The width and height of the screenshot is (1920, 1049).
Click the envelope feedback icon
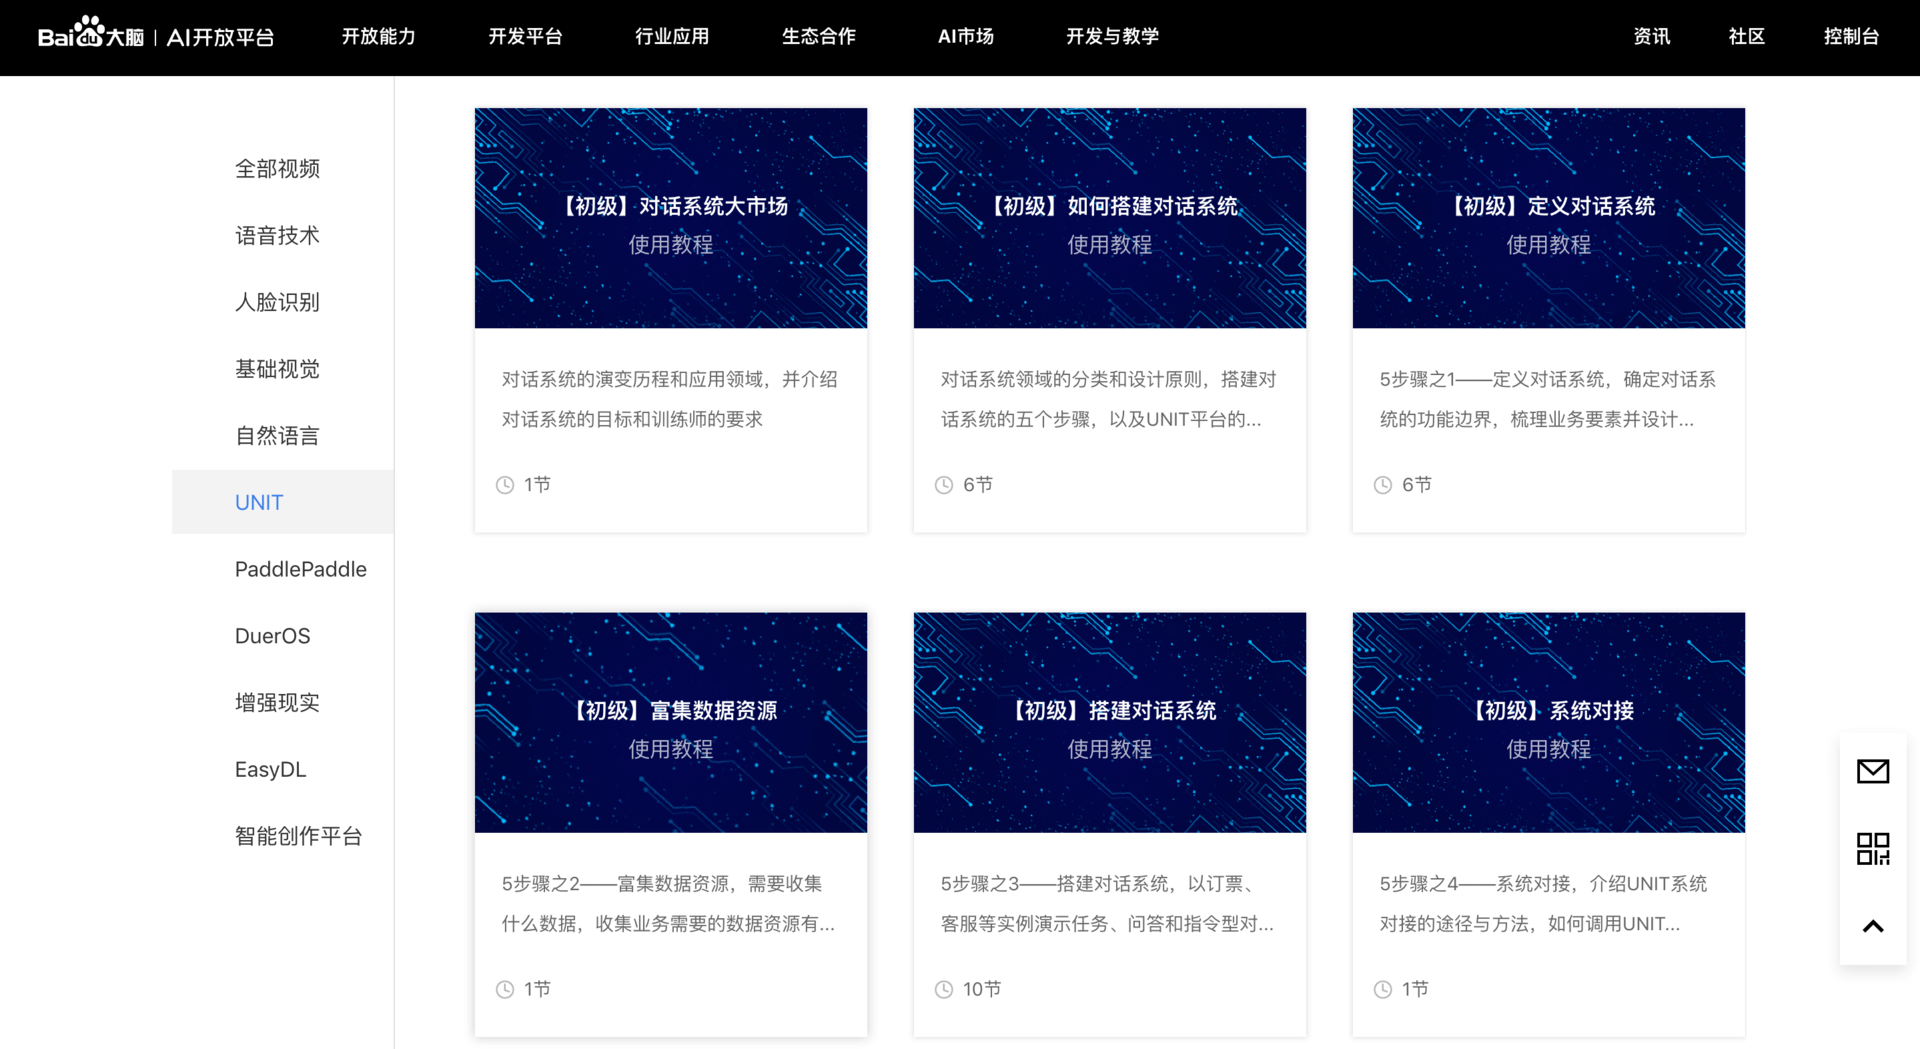(x=1872, y=771)
